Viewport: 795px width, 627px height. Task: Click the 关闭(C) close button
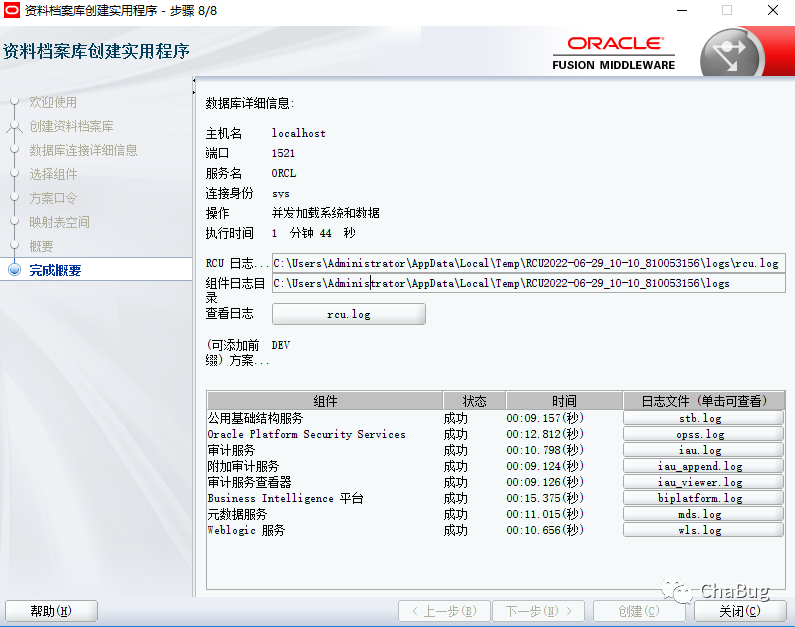(x=740, y=611)
